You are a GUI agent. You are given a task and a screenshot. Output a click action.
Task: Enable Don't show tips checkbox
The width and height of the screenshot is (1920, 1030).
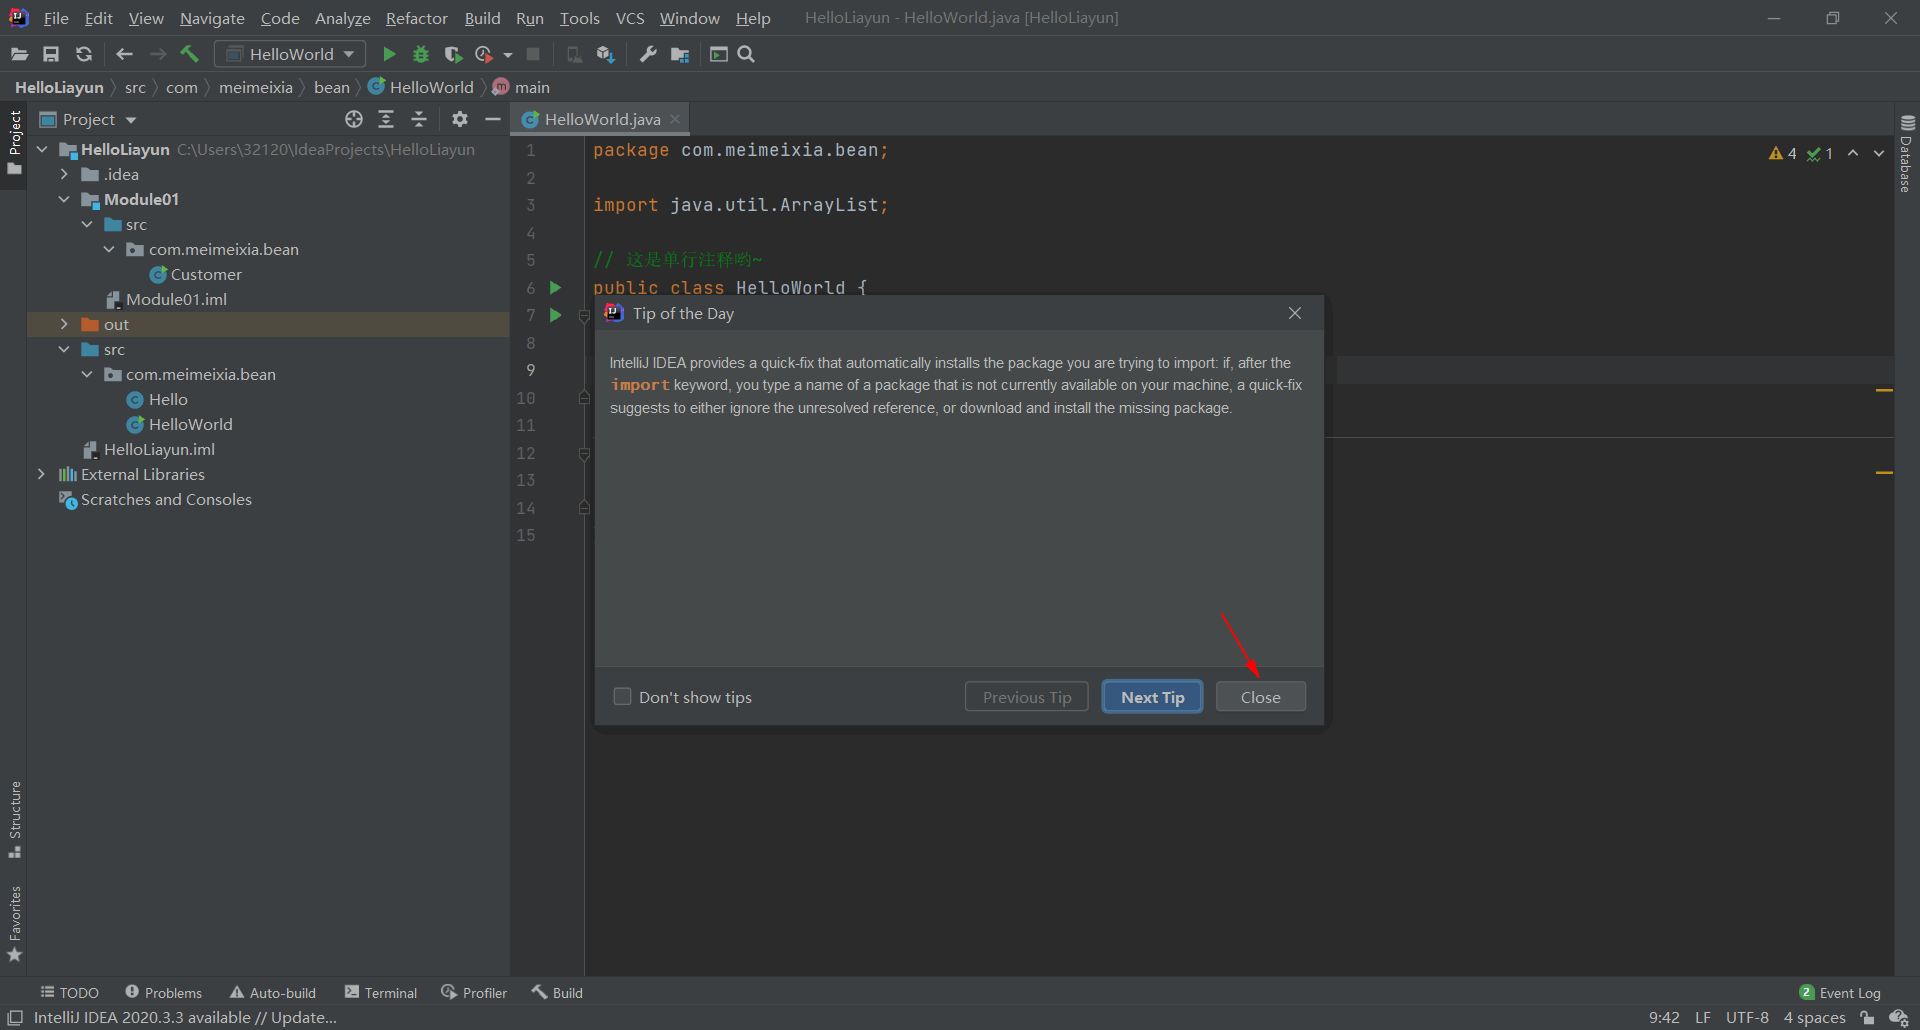click(622, 696)
